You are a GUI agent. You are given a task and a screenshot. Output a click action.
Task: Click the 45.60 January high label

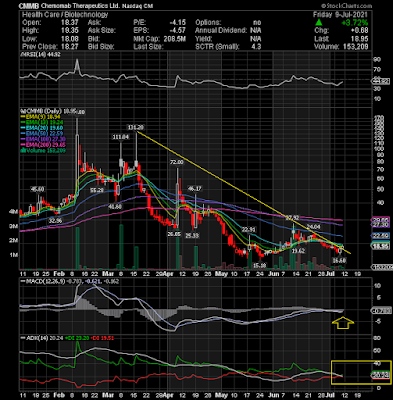[x=37, y=189]
